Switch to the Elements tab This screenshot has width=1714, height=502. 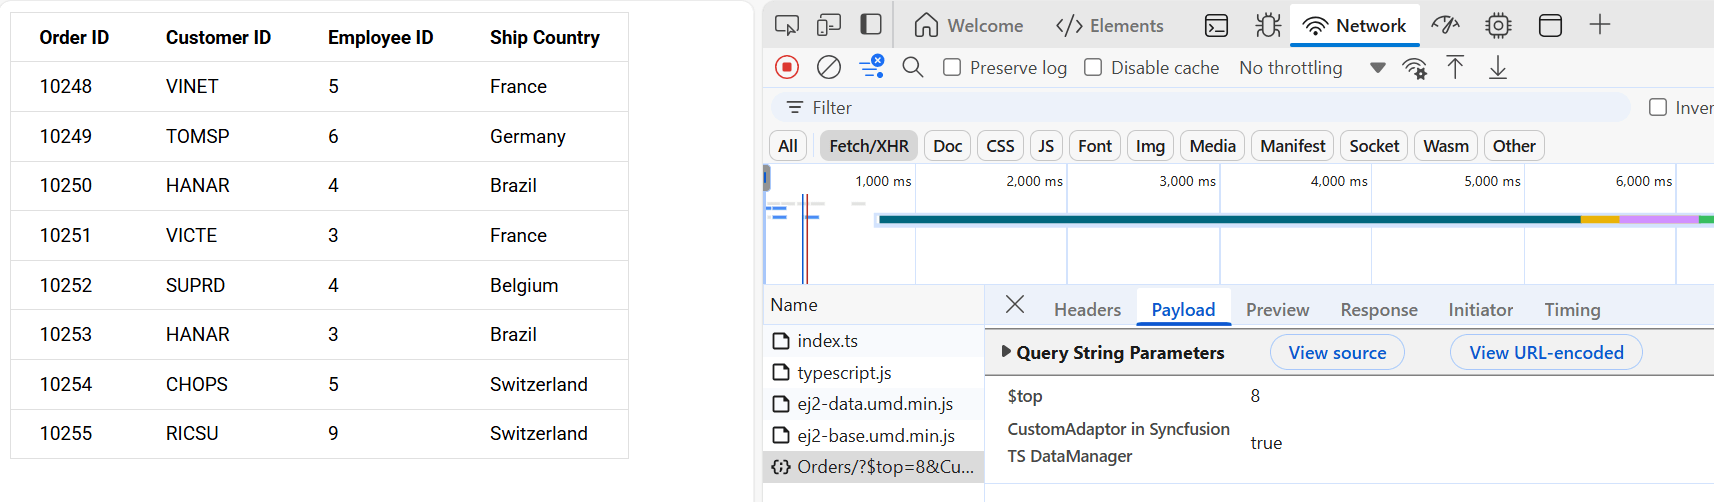[x=1109, y=25]
